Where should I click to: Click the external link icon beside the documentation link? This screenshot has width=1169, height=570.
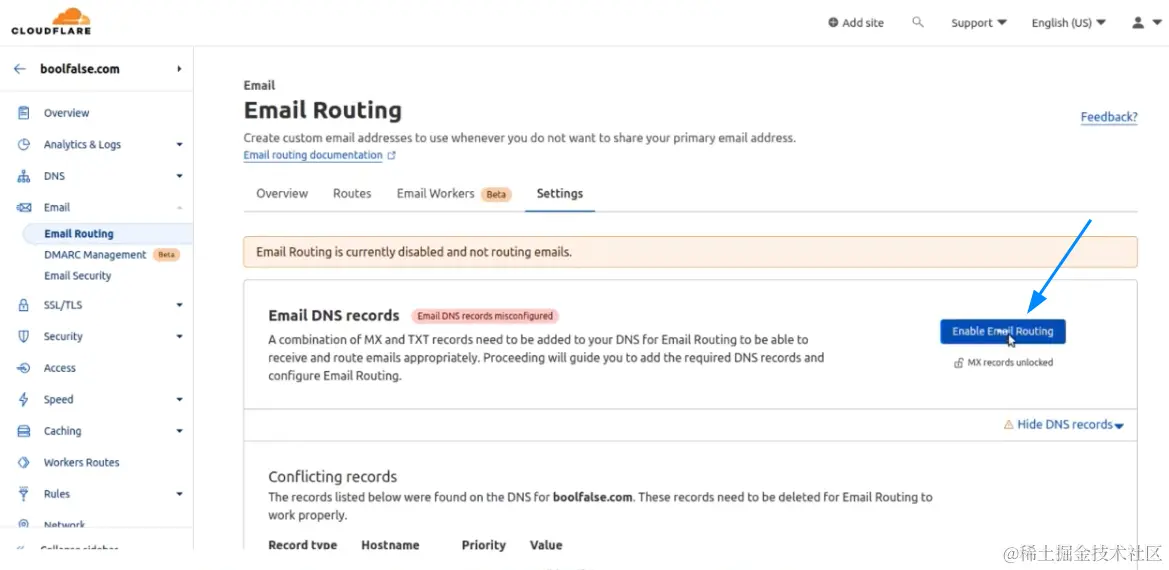pos(391,156)
